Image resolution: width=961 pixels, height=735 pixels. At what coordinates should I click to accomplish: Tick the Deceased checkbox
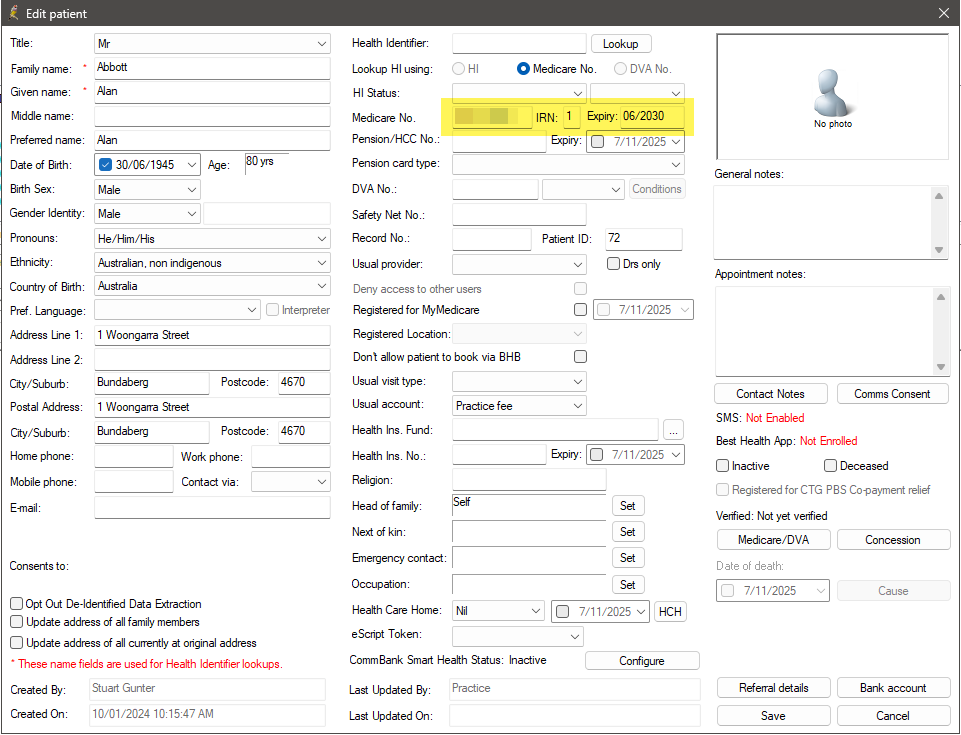coord(830,466)
